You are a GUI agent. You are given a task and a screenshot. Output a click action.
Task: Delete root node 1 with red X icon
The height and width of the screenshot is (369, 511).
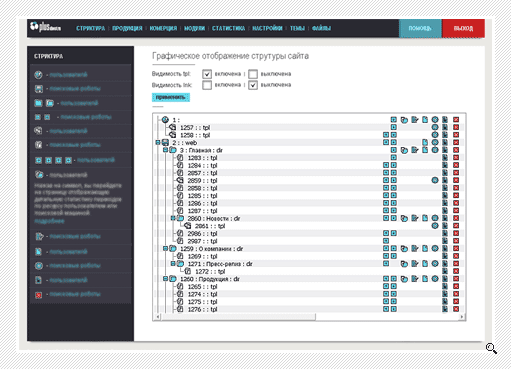456,120
